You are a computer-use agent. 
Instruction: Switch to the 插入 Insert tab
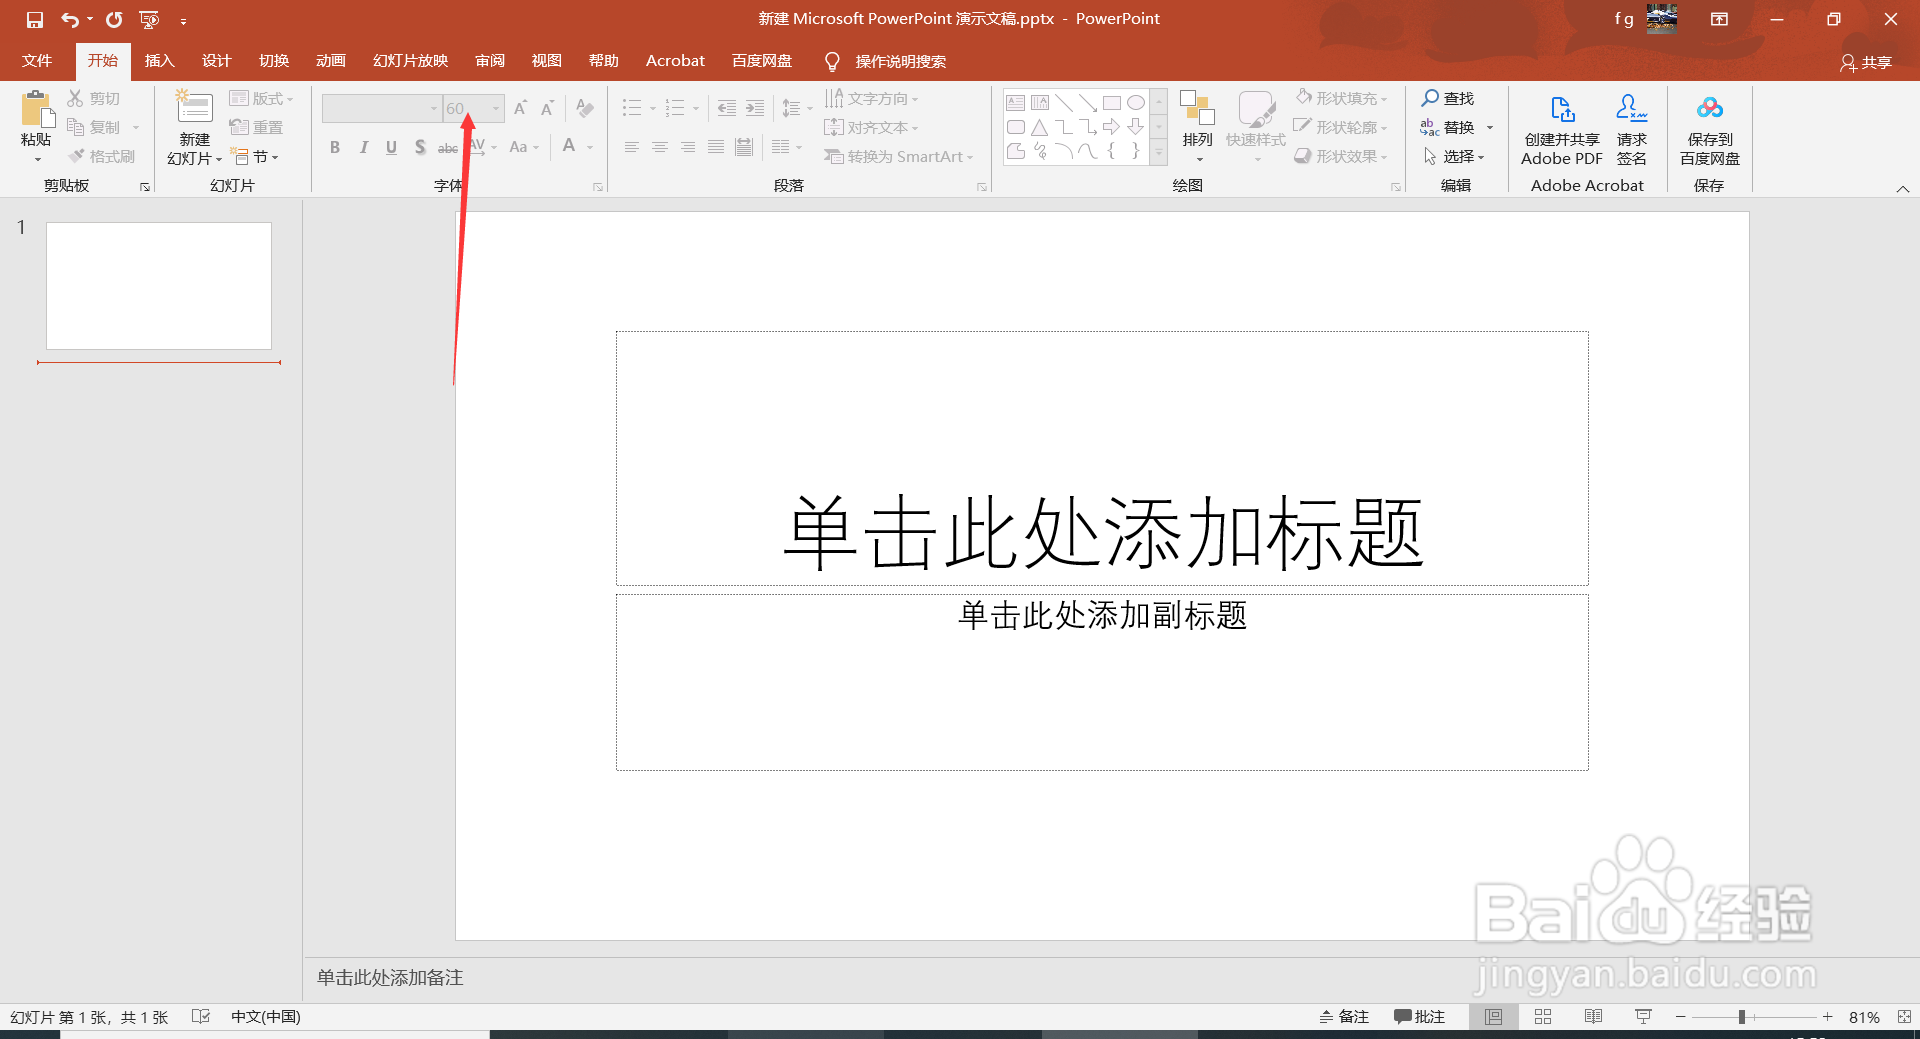(x=159, y=60)
